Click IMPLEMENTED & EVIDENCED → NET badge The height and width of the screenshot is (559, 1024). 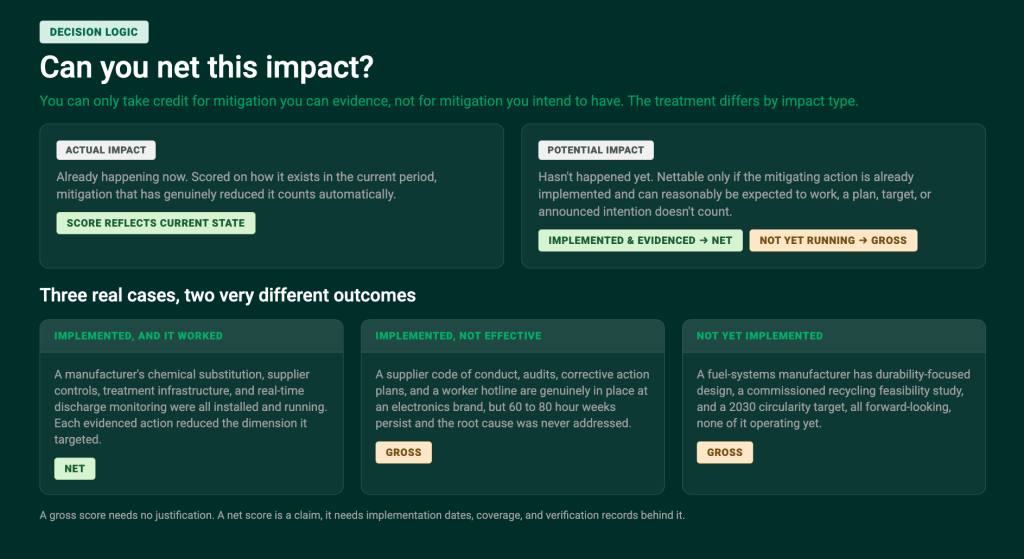tap(640, 240)
